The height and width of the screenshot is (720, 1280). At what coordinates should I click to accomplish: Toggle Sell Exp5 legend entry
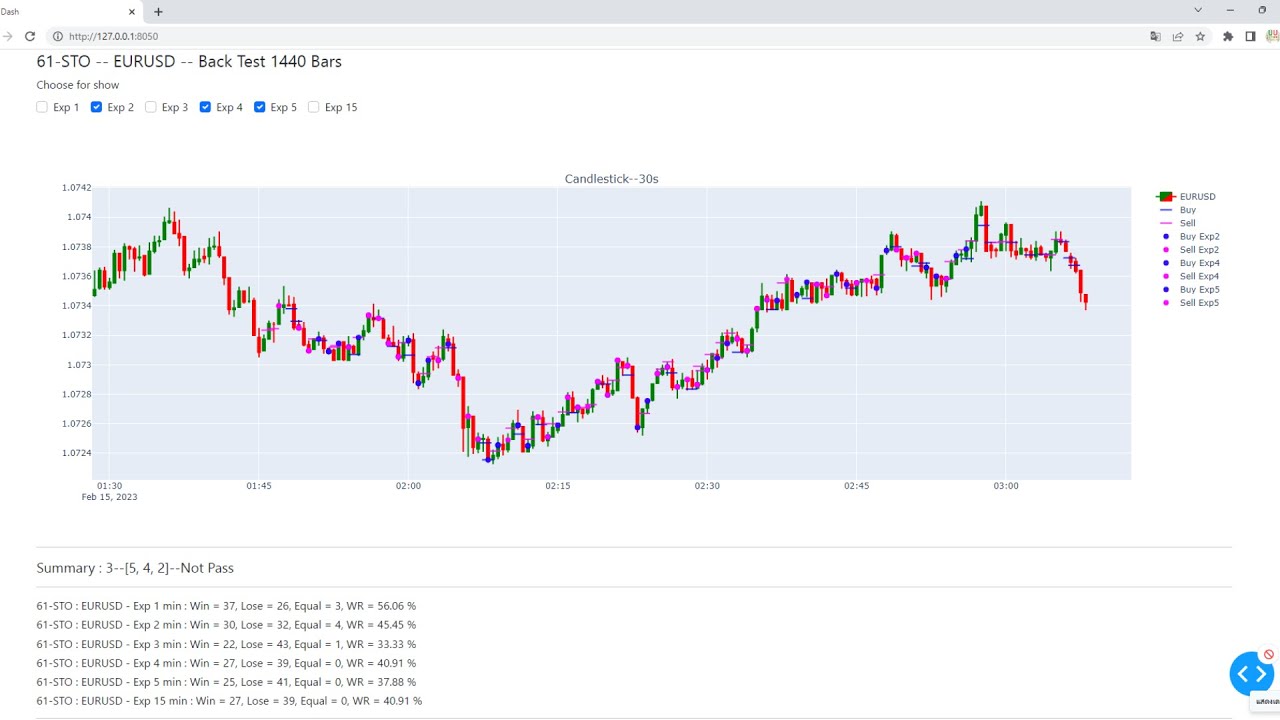(1199, 303)
